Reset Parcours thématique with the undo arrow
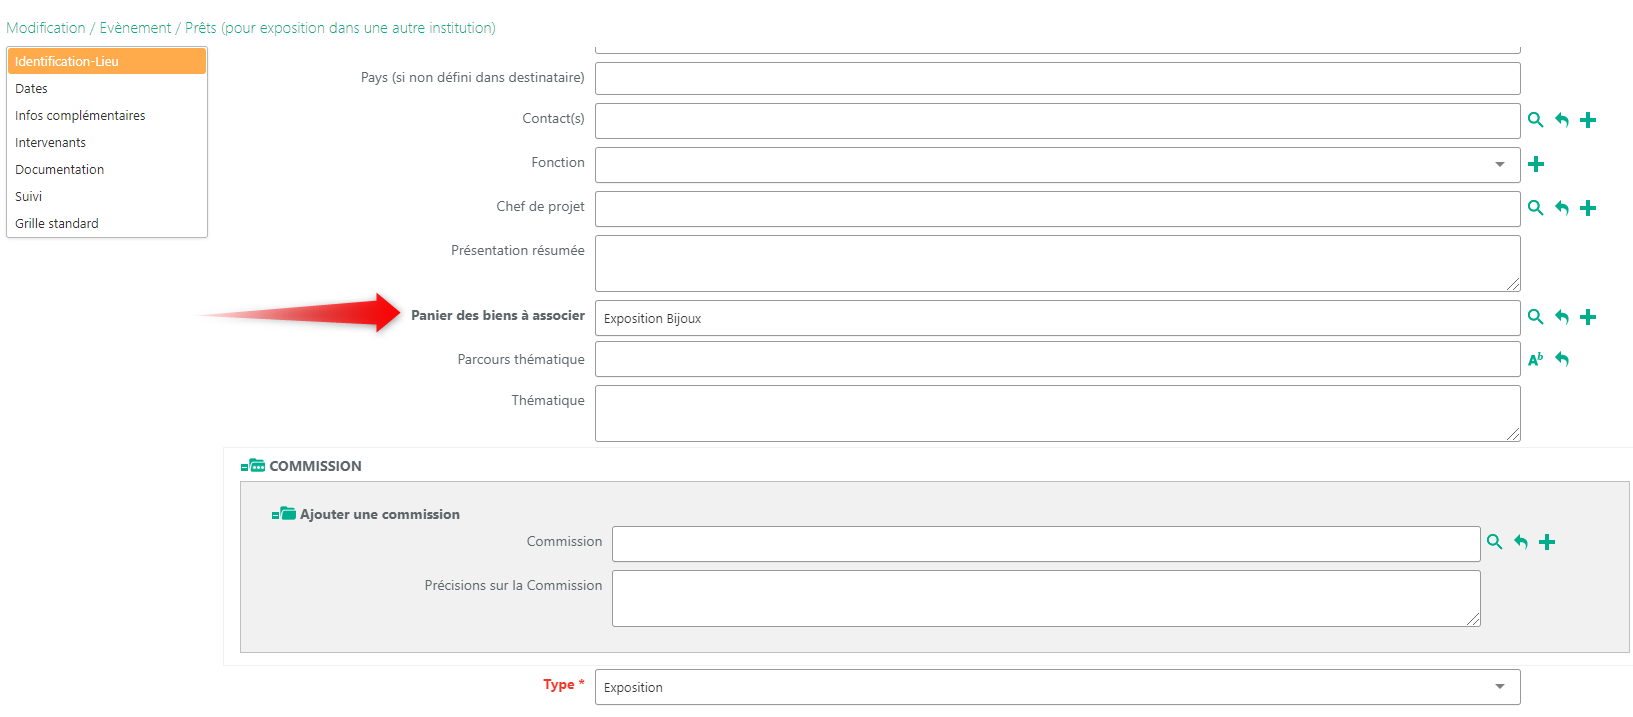 click(1562, 359)
